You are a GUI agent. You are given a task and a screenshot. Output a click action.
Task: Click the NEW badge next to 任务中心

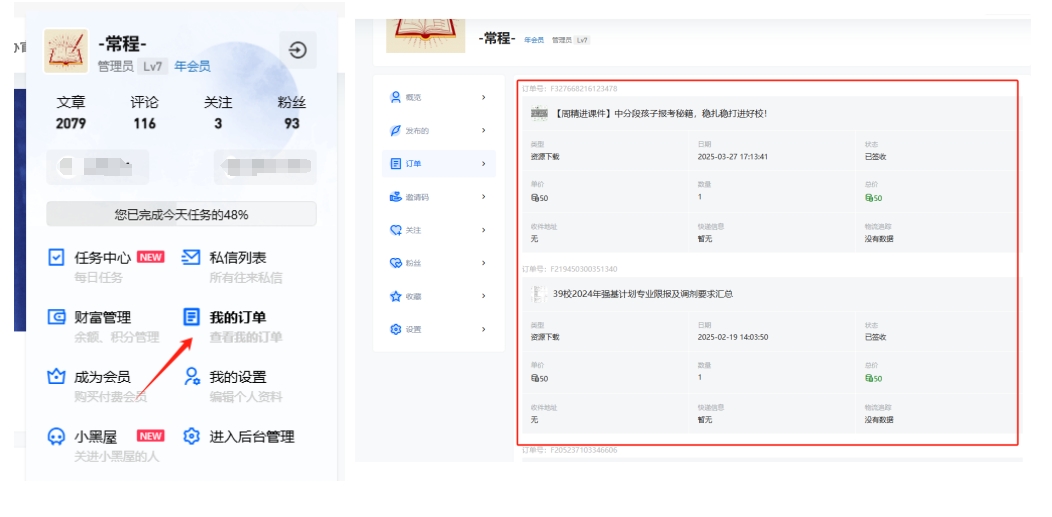pyautogui.click(x=150, y=257)
